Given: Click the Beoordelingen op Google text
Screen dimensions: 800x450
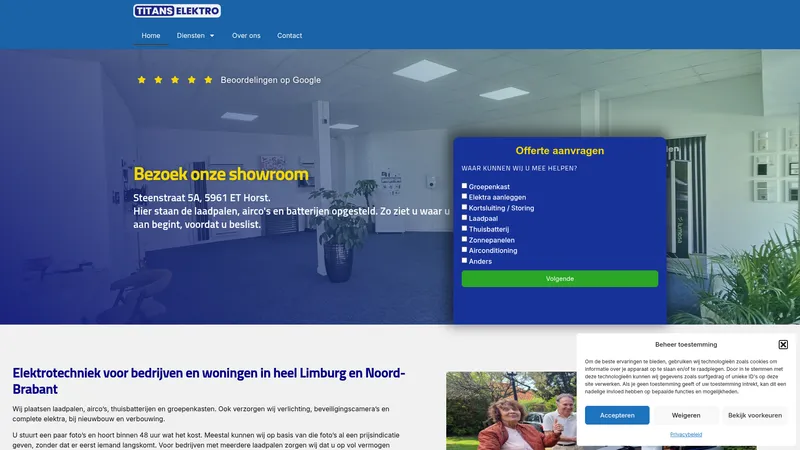Looking at the screenshot, I should [270, 80].
